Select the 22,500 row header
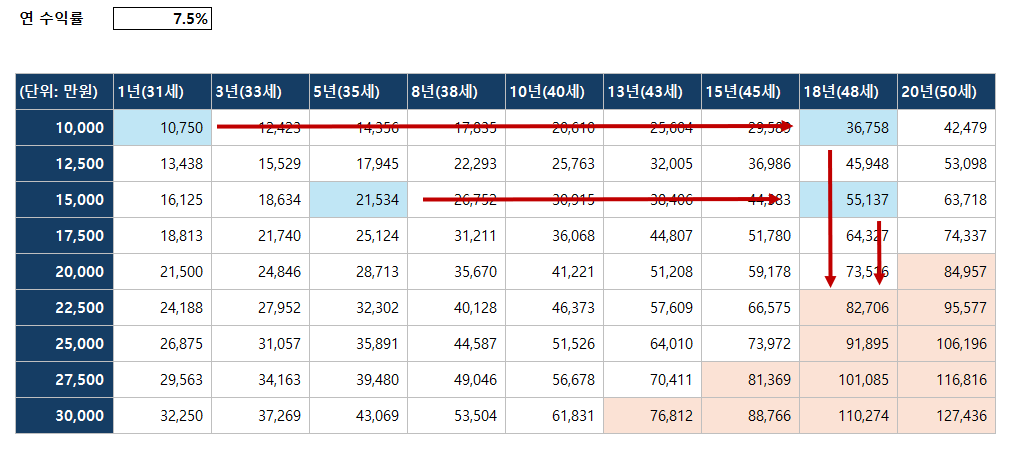Image resolution: width=1011 pixels, height=449 pixels. point(64,308)
